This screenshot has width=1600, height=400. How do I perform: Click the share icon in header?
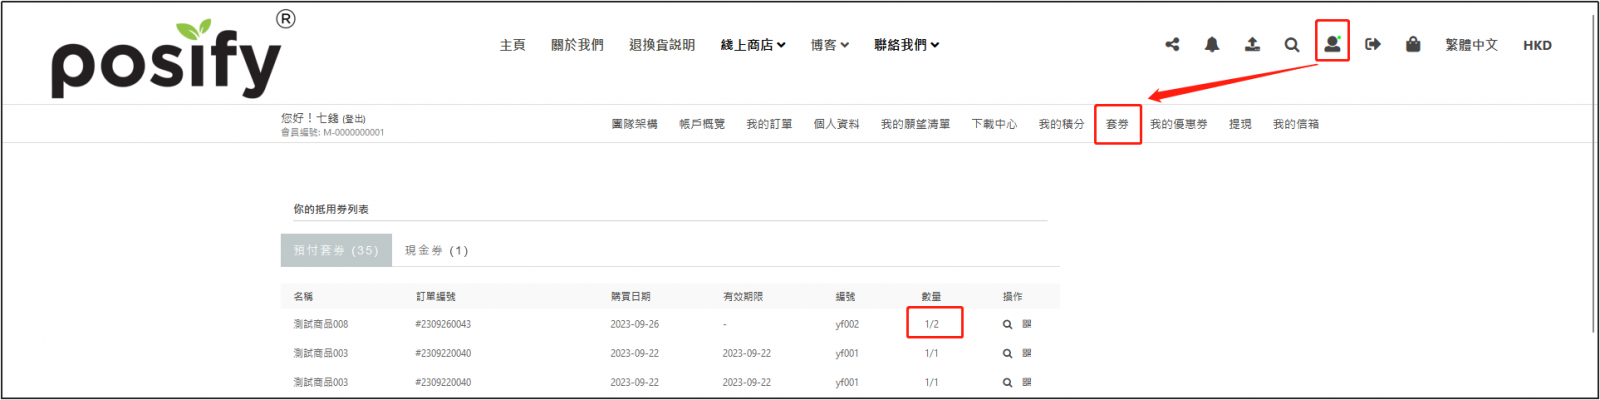coord(1172,45)
